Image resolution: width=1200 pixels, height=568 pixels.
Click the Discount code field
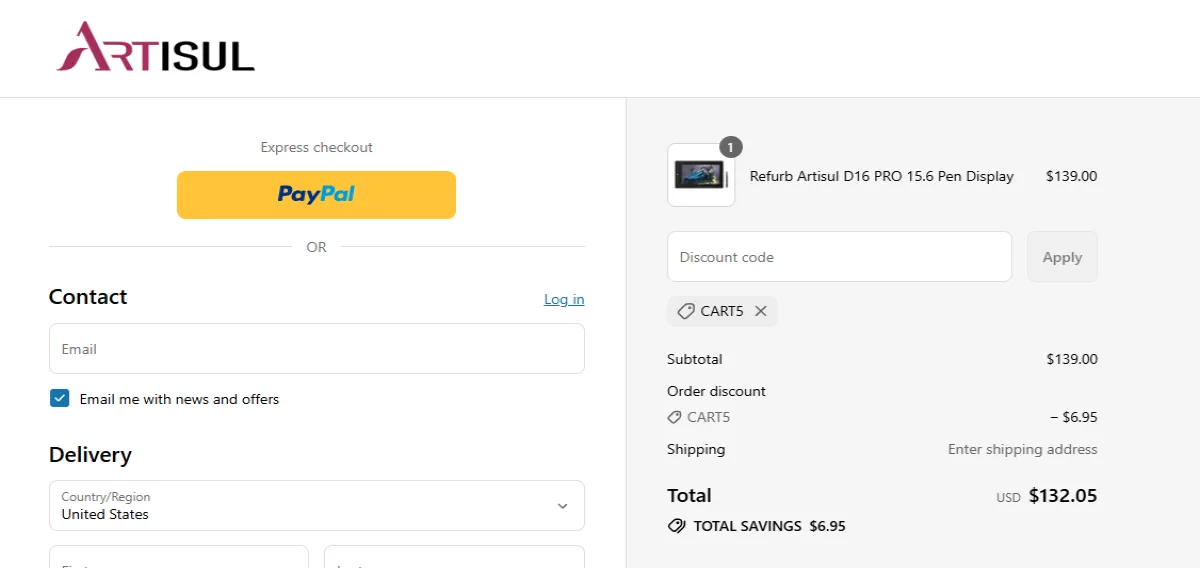[x=840, y=257]
